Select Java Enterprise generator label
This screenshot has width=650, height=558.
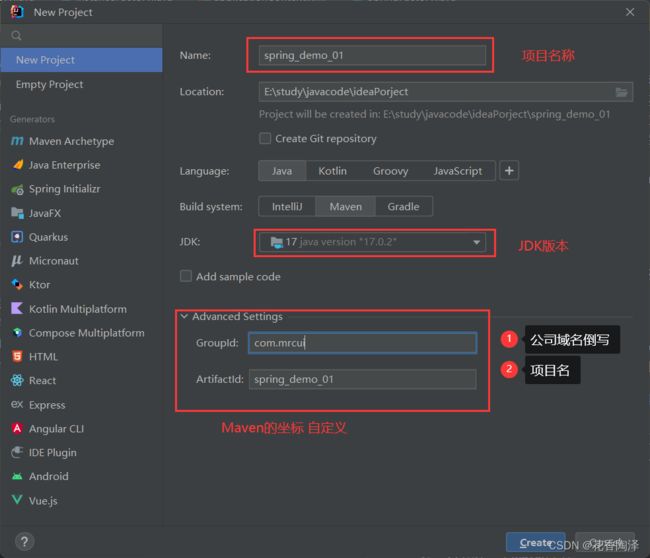pyautogui.click(x=65, y=165)
